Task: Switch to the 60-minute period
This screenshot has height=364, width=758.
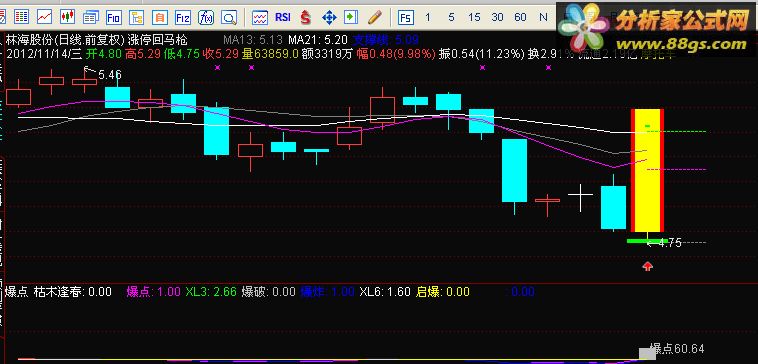Action: pos(520,17)
